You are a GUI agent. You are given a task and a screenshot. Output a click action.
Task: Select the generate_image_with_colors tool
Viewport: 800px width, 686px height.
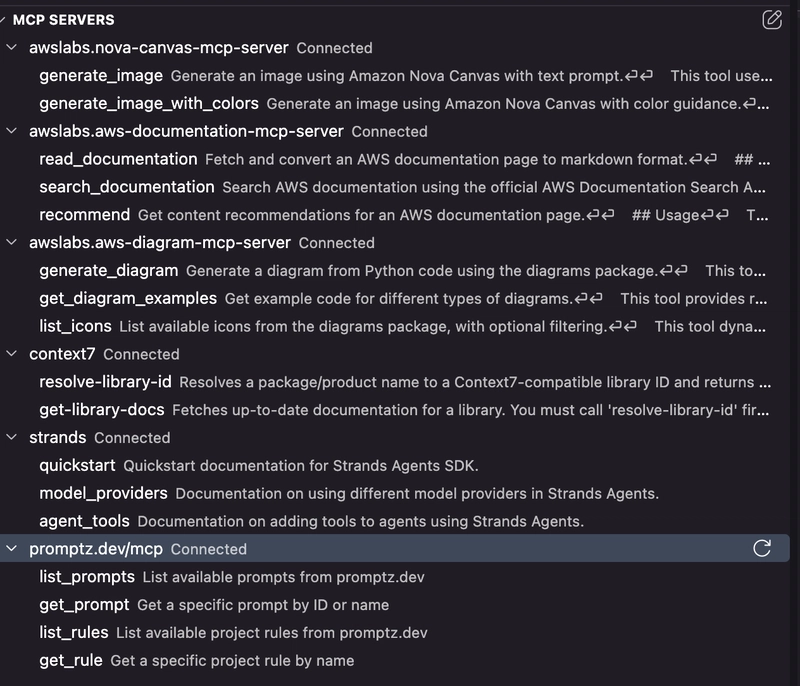tap(149, 103)
